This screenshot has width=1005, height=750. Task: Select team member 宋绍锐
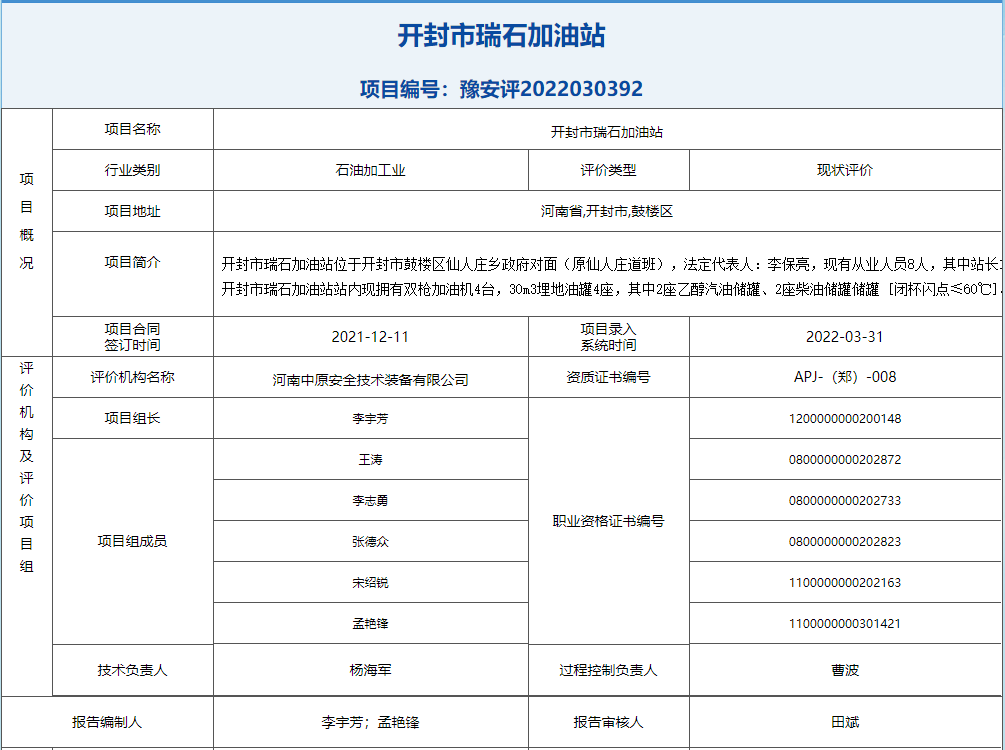tap(370, 583)
